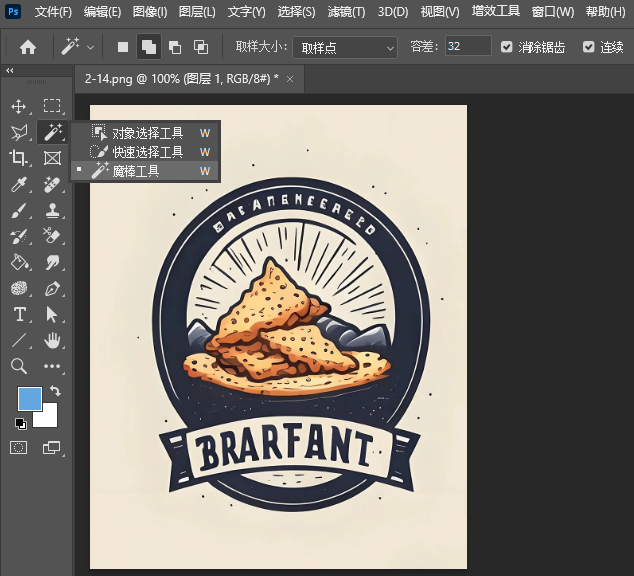634x576 pixels.
Task: Click the 容差 tolerance input field
Action: tap(467, 47)
